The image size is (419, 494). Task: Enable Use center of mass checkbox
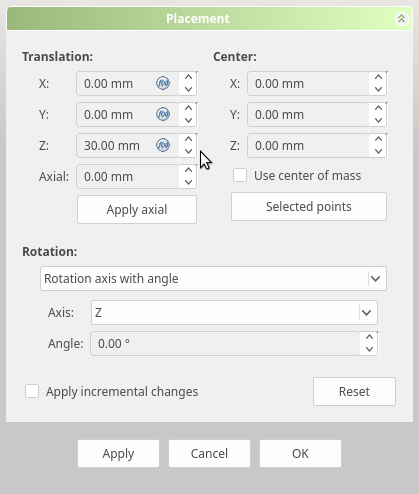pos(240,175)
